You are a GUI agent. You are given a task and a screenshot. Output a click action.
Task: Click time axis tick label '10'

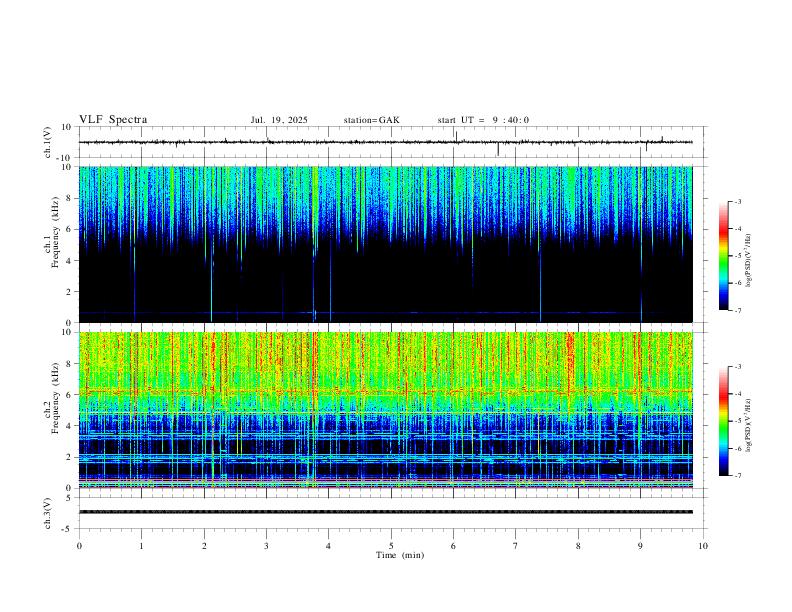pyautogui.click(x=703, y=546)
